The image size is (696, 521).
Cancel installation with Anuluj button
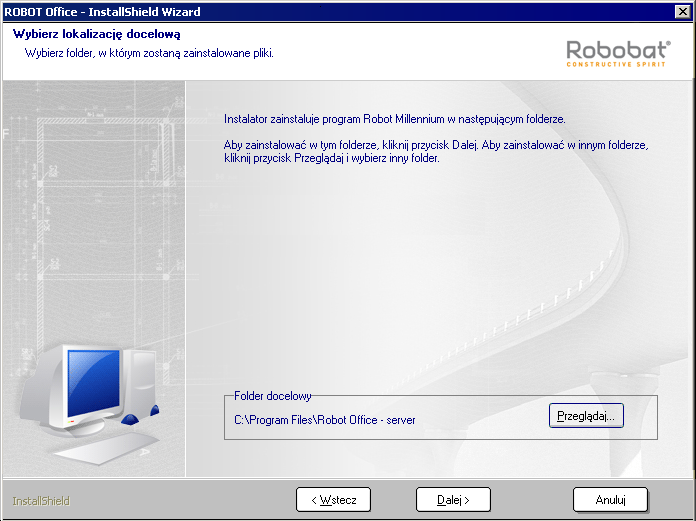pyautogui.click(x=610, y=500)
